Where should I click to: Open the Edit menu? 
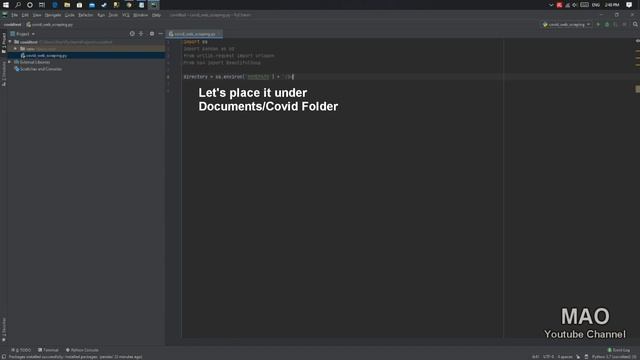tap(25, 15)
